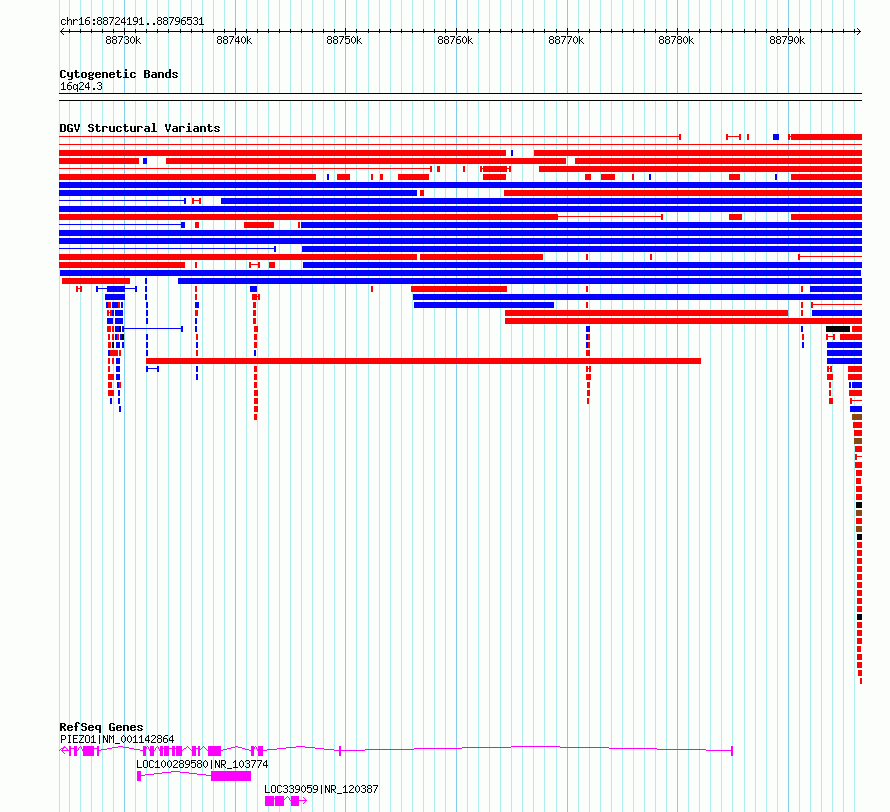
Task: Open the Cytogenetic Bands track title
Action: pyautogui.click(x=119, y=74)
